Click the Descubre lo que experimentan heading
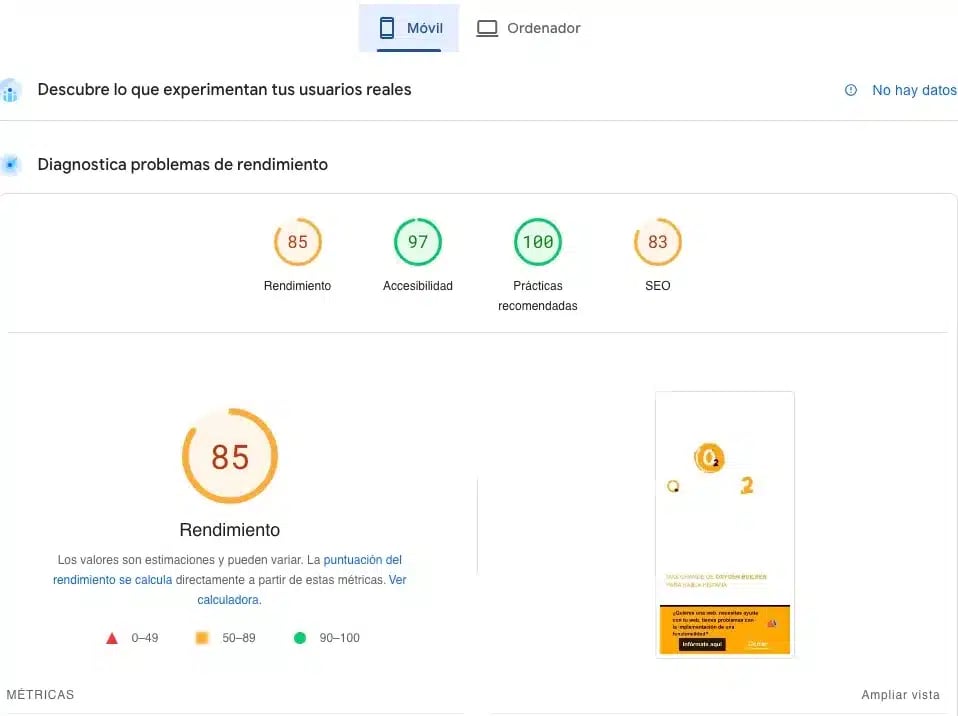Screen dimensions: 958x716 pos(224,90)
